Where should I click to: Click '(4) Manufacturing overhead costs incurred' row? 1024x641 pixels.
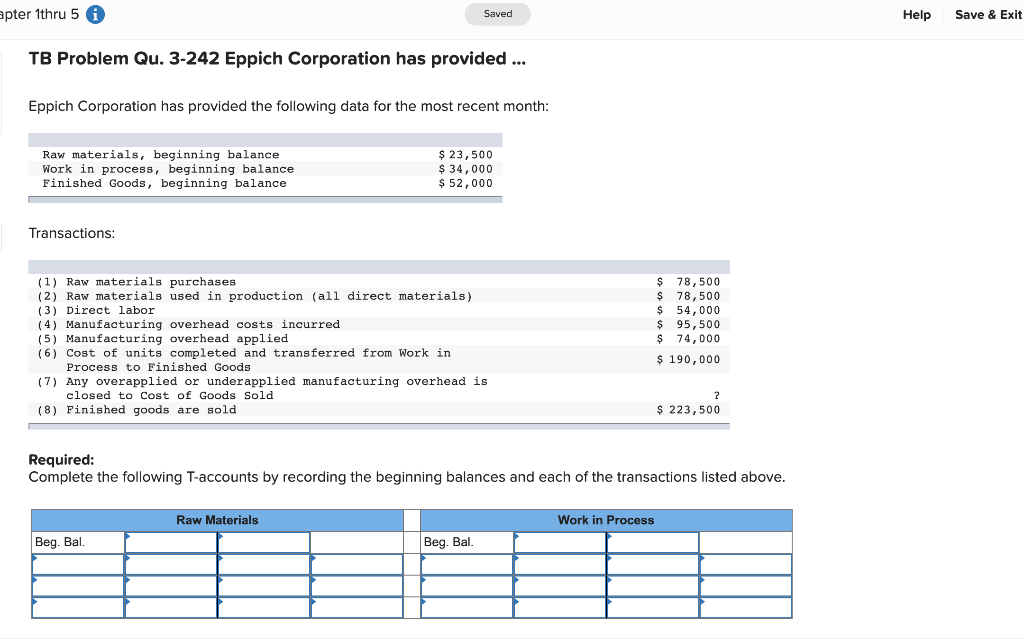(x=379, y=324)
